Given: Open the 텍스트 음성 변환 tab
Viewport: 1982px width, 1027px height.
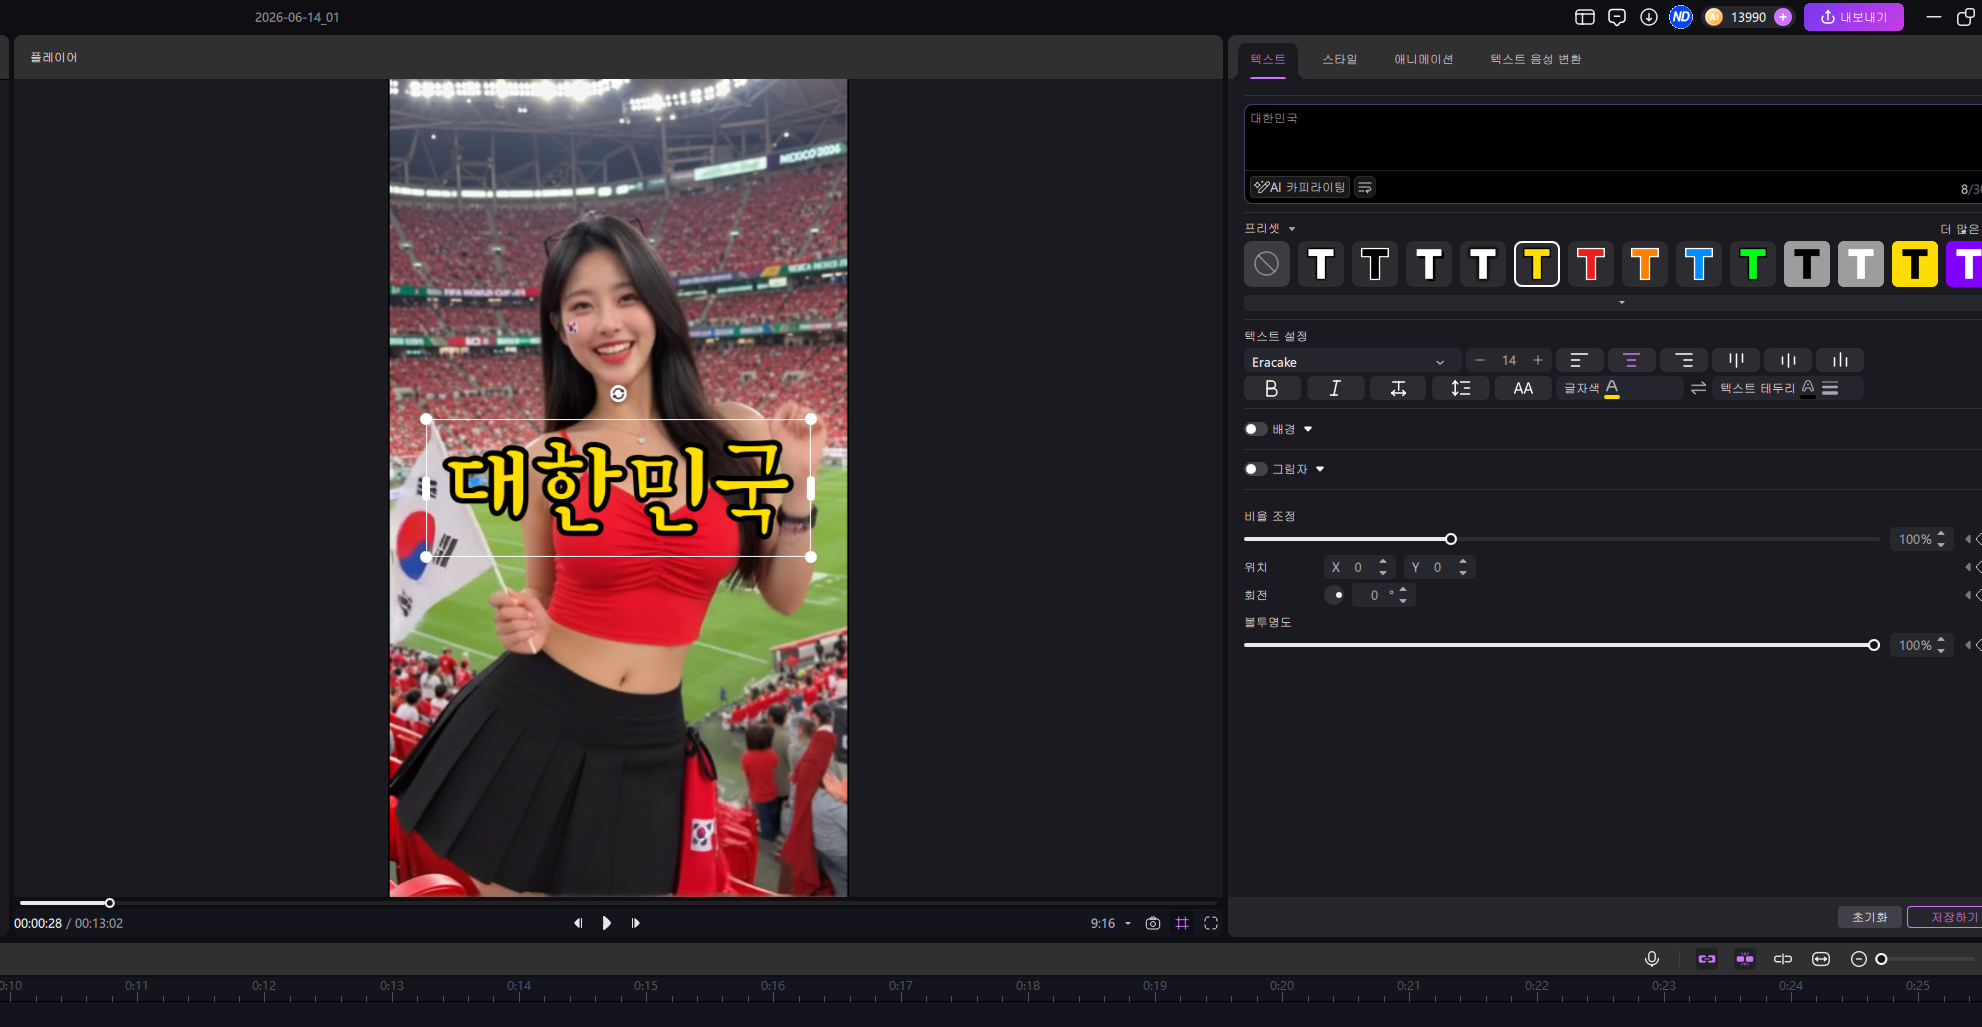Looking at the screenshot, I should [1536, 59].
